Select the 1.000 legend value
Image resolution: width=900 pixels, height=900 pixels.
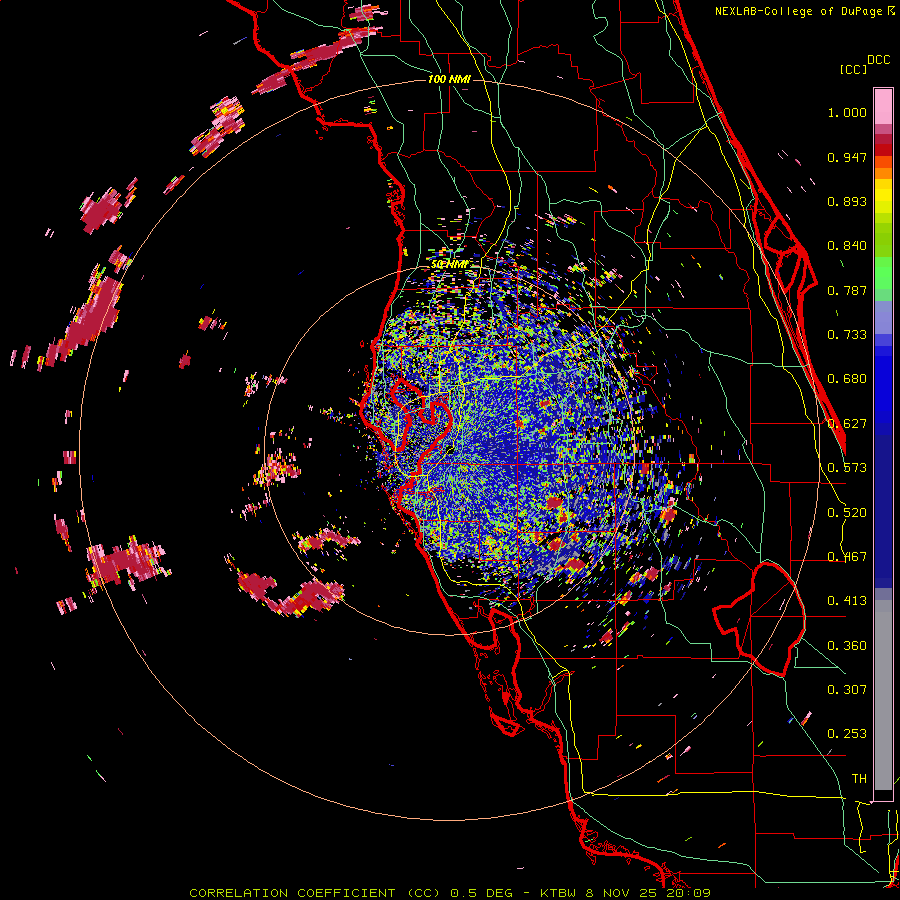point(847,112)
